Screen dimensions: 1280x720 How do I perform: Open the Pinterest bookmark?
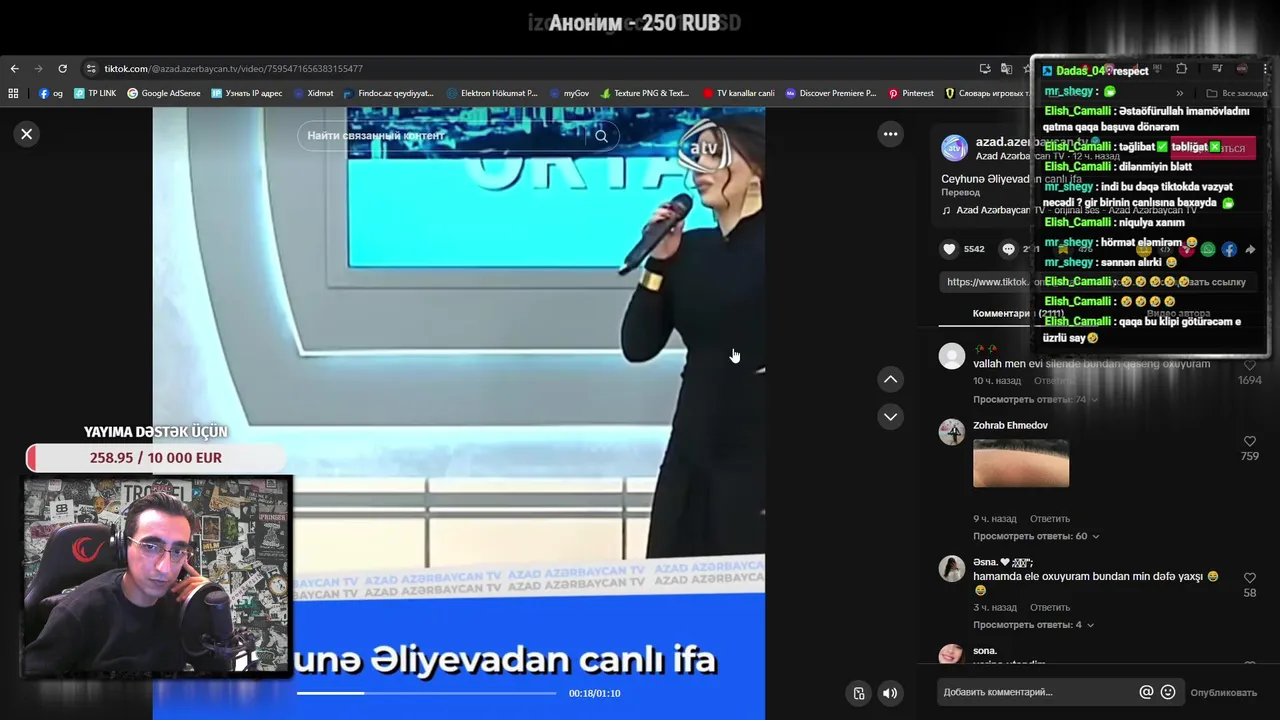click(x=911, y=93)
